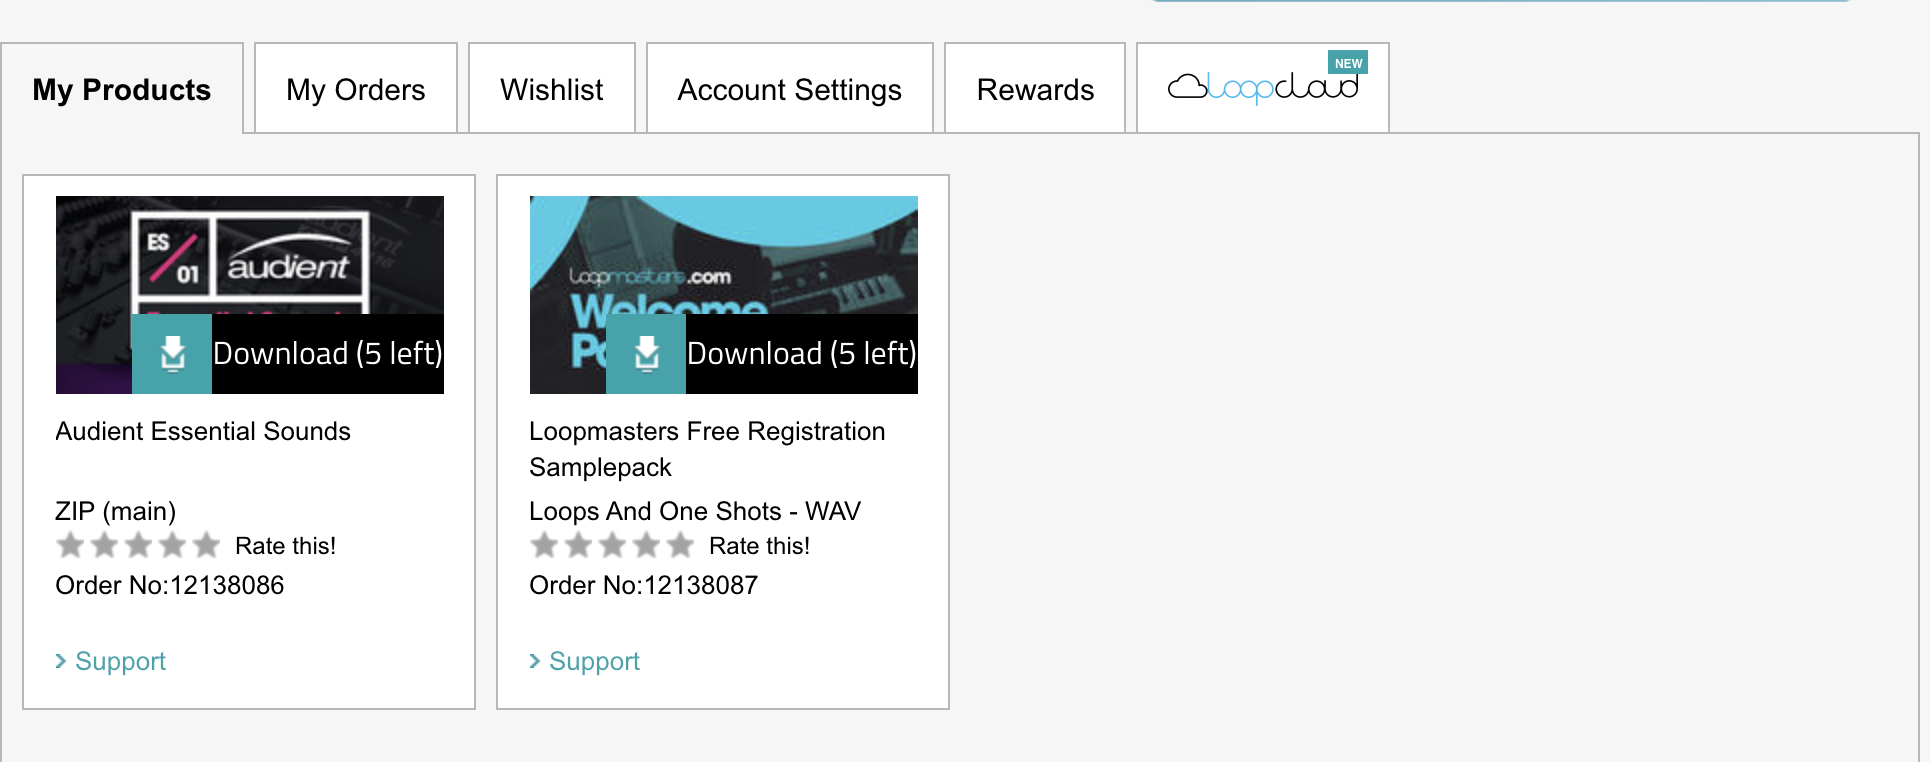Rate Audient Essential Sounds three stars
This screenshot has width=1930, height=762.
tap(138, 545)
